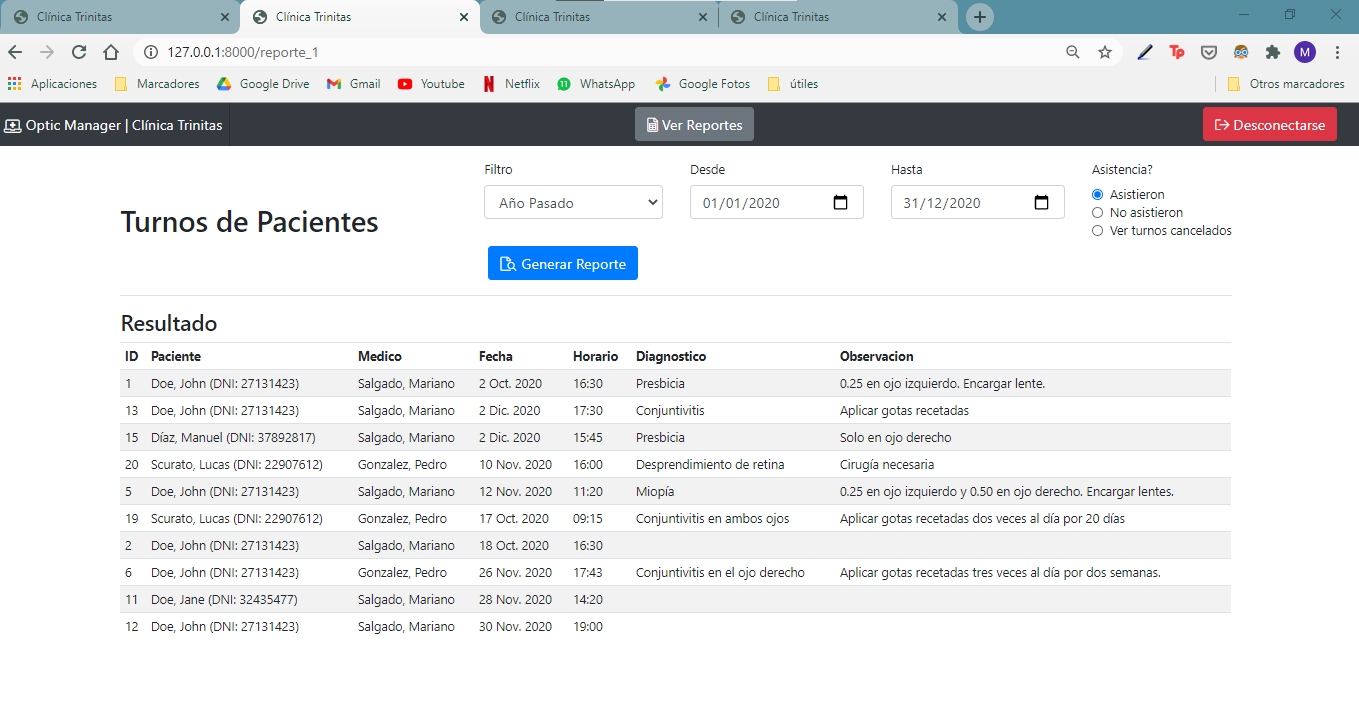Open Google Drive bookmark
This screenshot has width=1359, height=728.
(263, 84)
